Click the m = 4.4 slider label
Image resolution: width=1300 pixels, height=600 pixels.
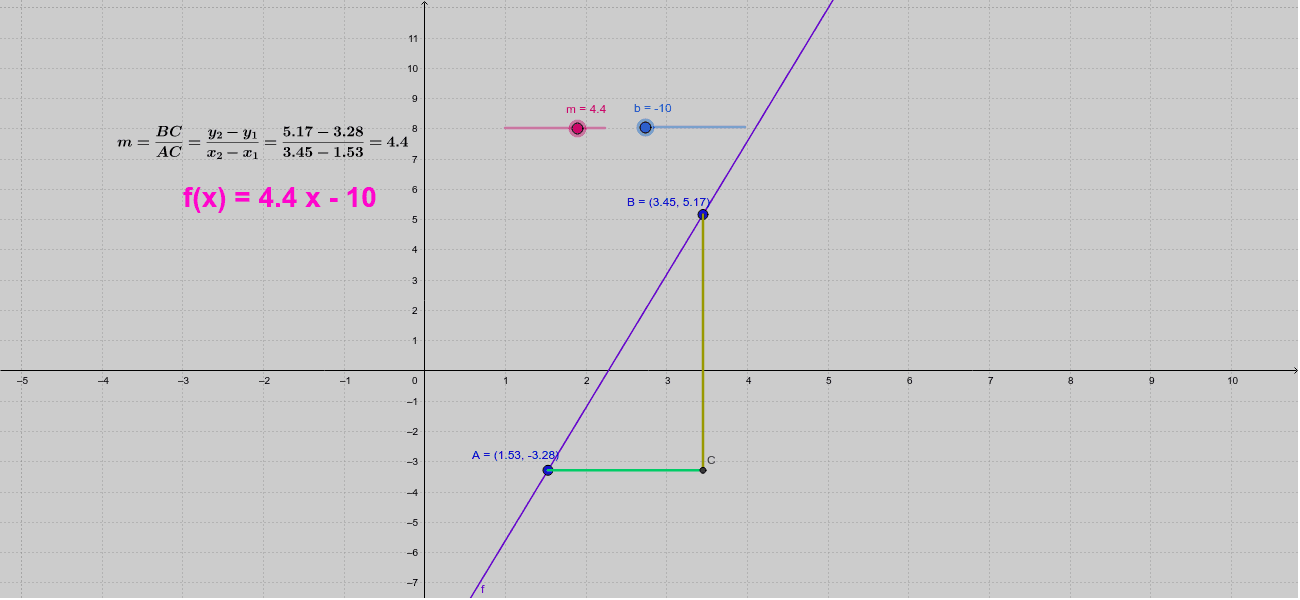pyautogui.click(x=586, y=109)
